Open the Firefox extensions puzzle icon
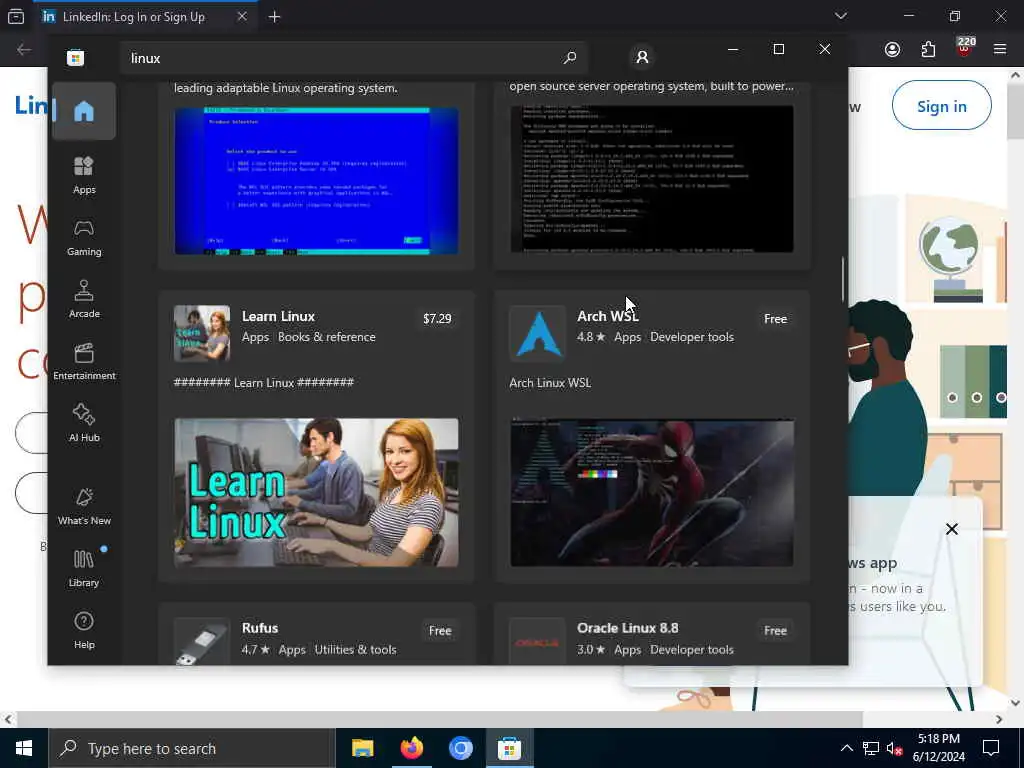This screenshot has width=1024, height=768. (928, 50)
